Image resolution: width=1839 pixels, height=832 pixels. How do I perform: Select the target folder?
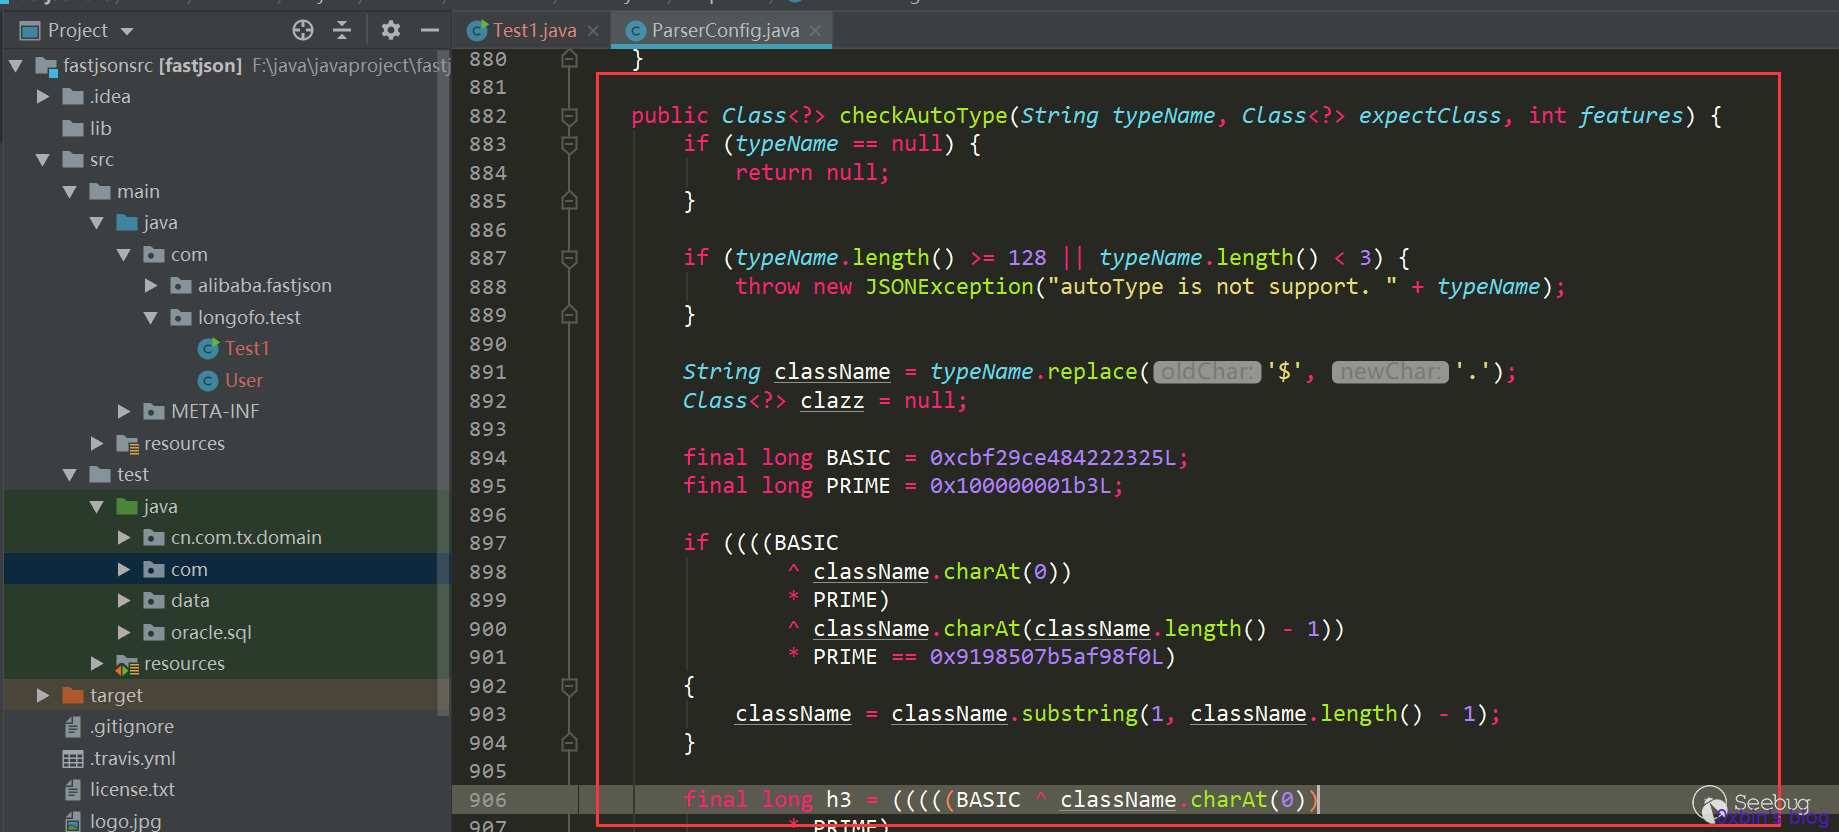point(116,695)
